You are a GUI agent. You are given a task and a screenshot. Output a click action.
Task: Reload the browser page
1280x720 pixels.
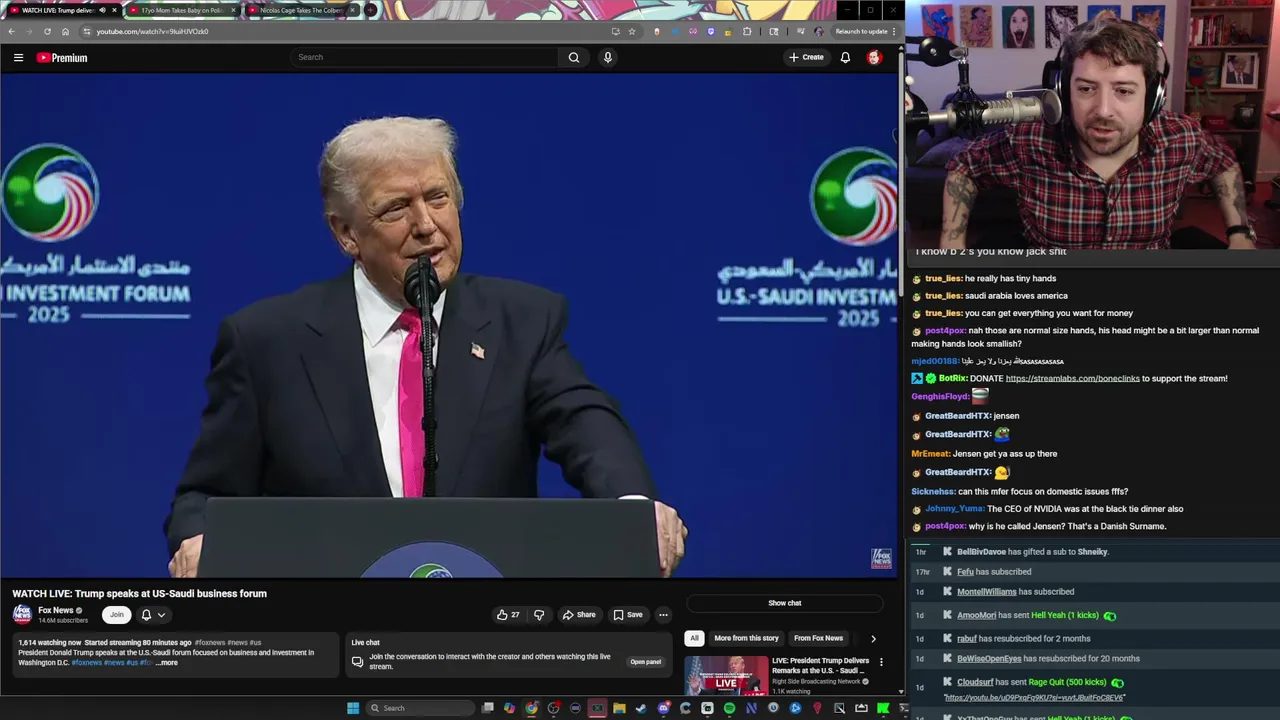point(47,31)
